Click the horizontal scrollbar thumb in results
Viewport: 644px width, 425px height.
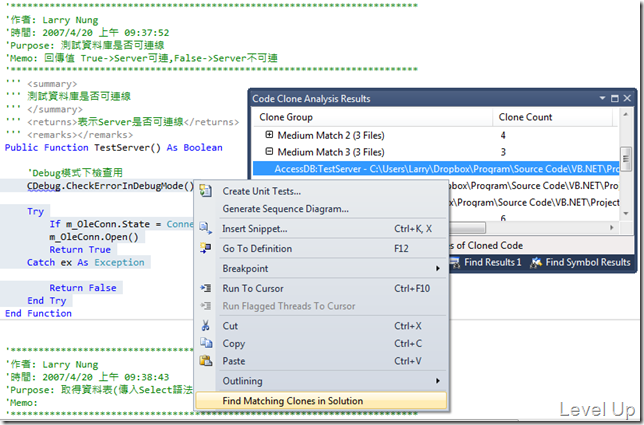467,227
